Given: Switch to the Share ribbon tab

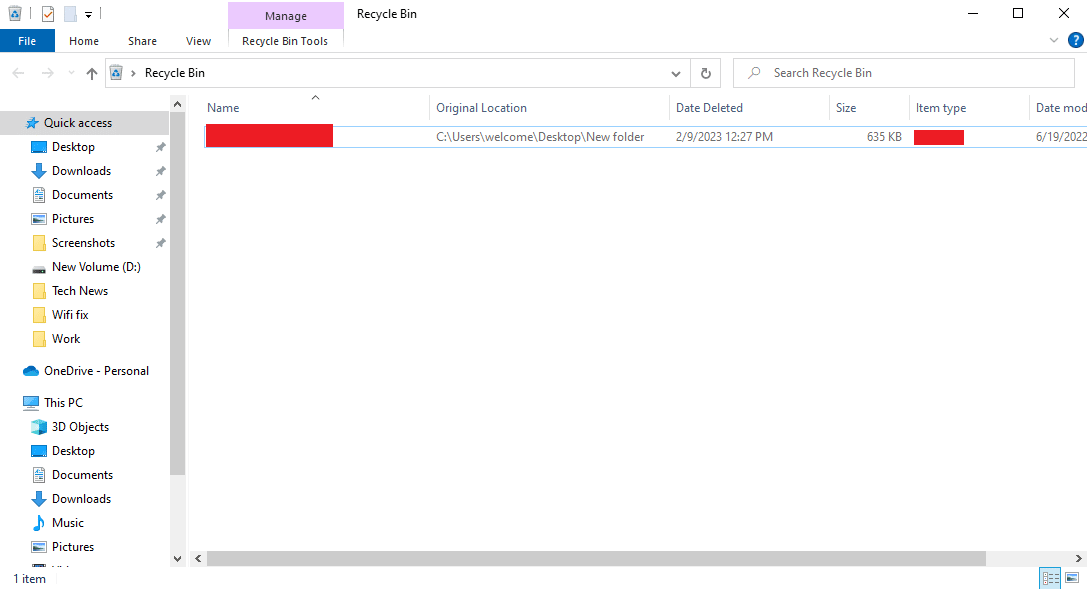Looking at the screenshot, I should coord(142,41).
